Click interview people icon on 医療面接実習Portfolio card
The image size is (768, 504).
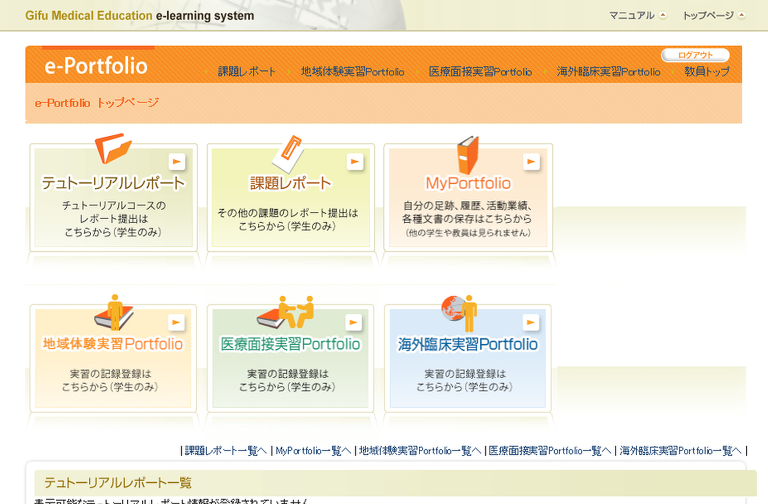click(x=285, y=312)
